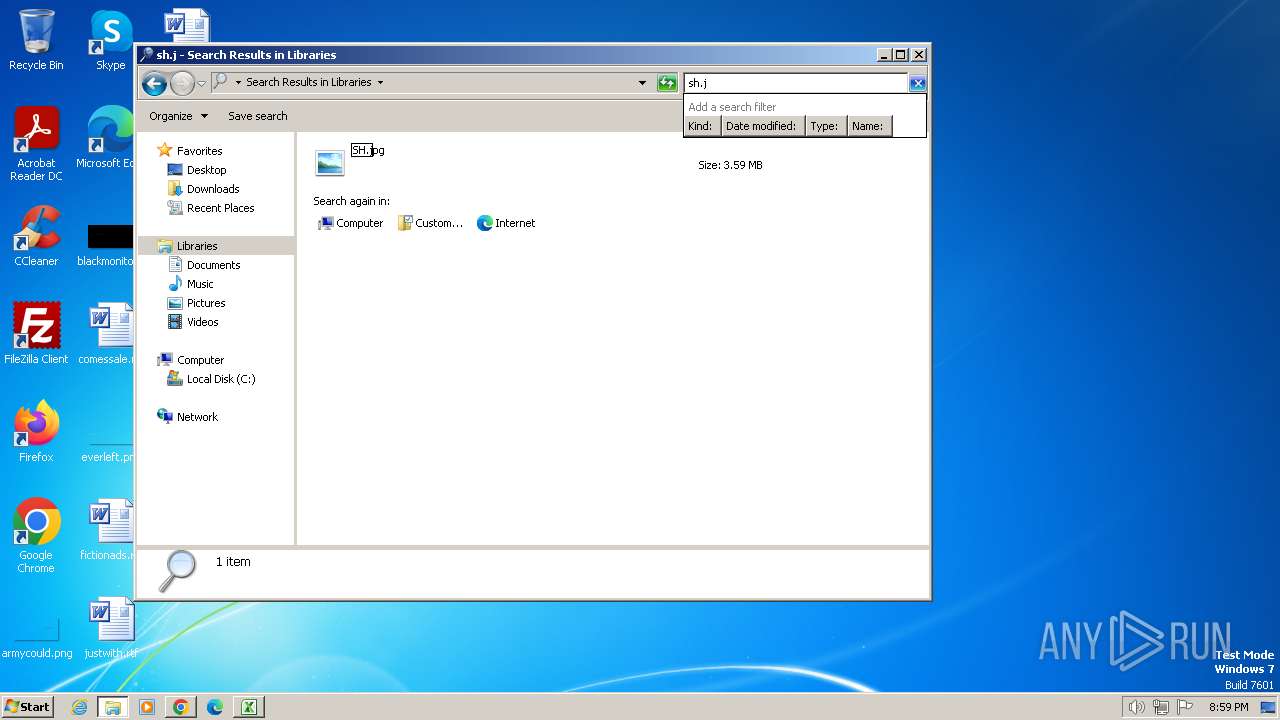Click Save search in the toolbar
The image size is (1280, 720).
(258, 116)
